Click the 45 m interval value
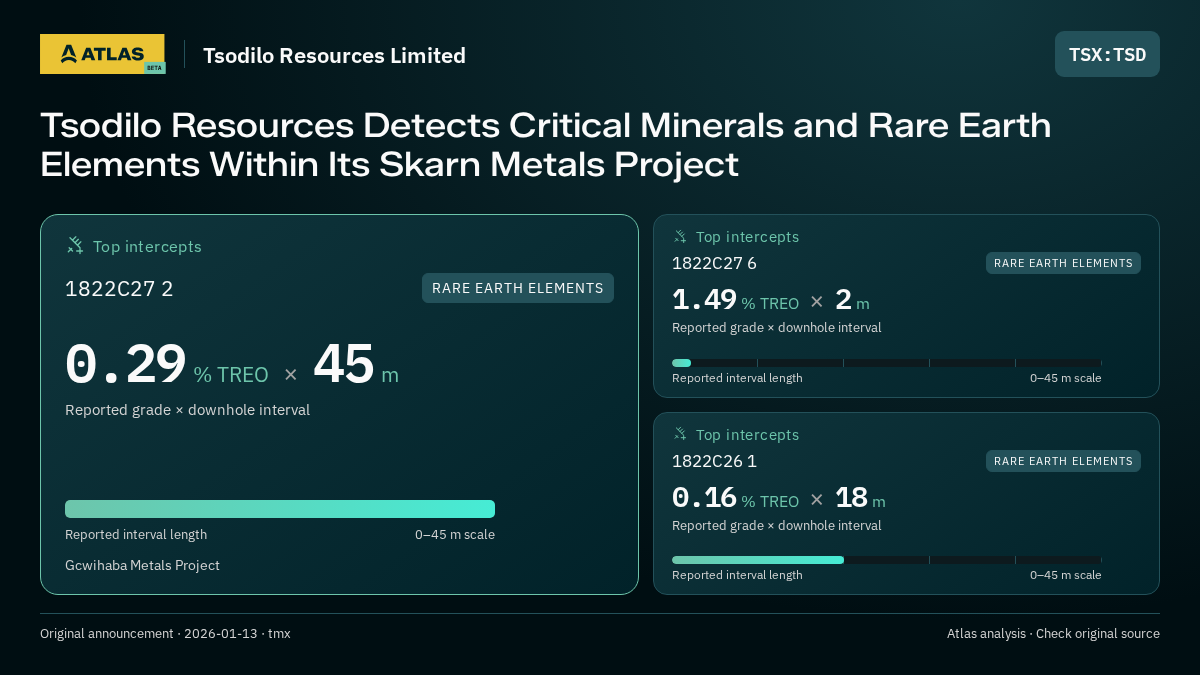The height and width of the screenshot is (675, 1200). coord(356,365)
